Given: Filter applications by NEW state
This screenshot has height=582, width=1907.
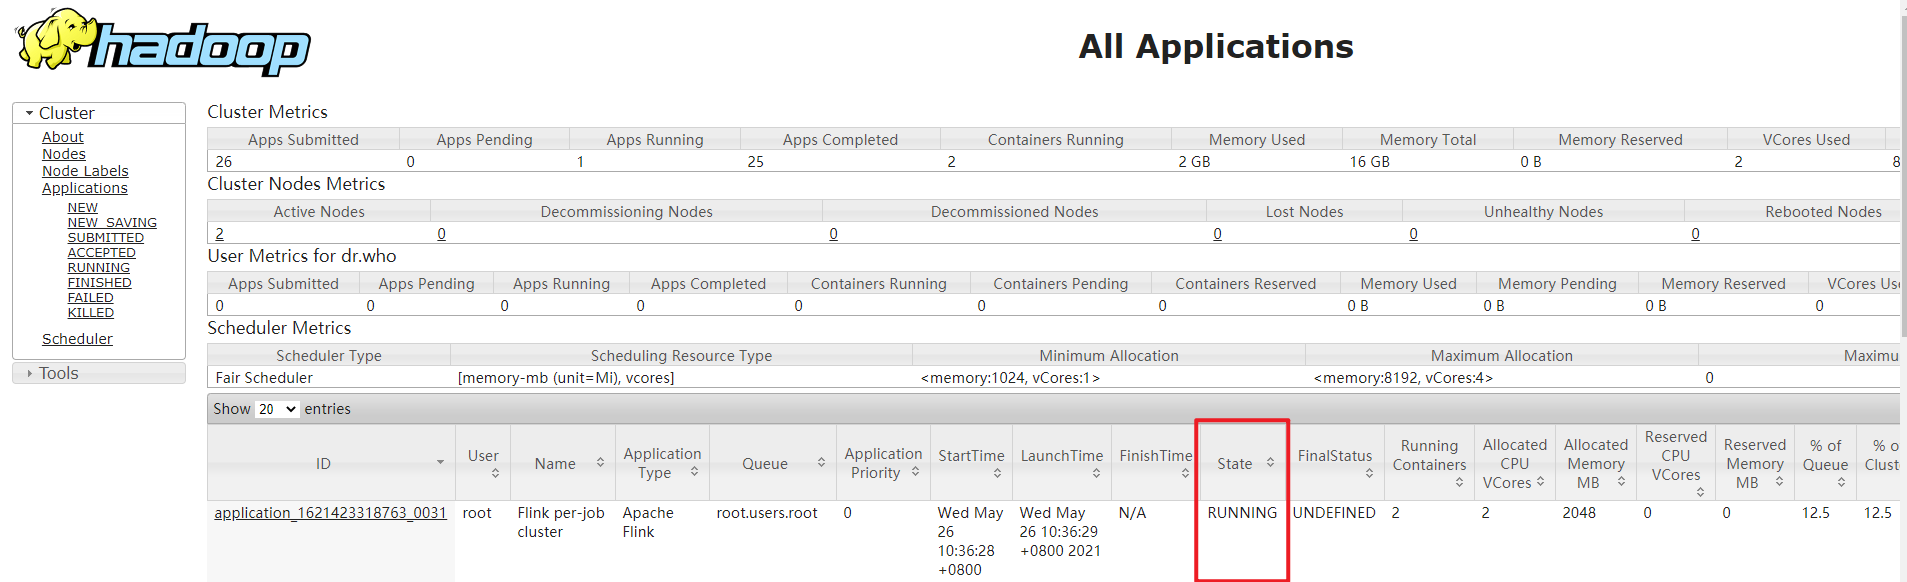Looking at the screenshot, I should [x=83, y=208].
